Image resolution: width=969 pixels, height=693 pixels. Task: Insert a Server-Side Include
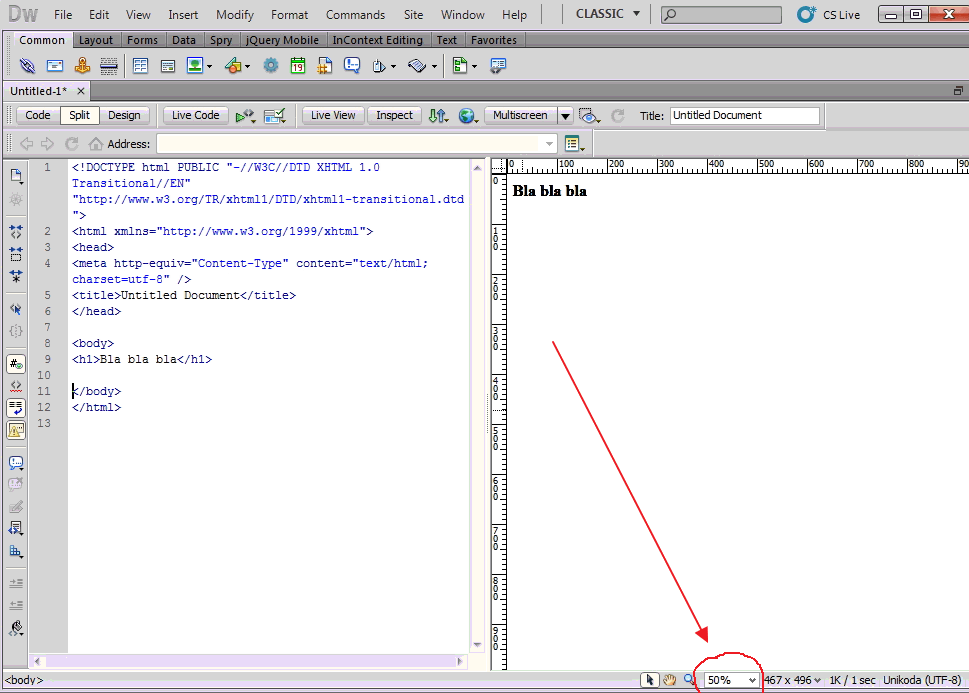324,66
